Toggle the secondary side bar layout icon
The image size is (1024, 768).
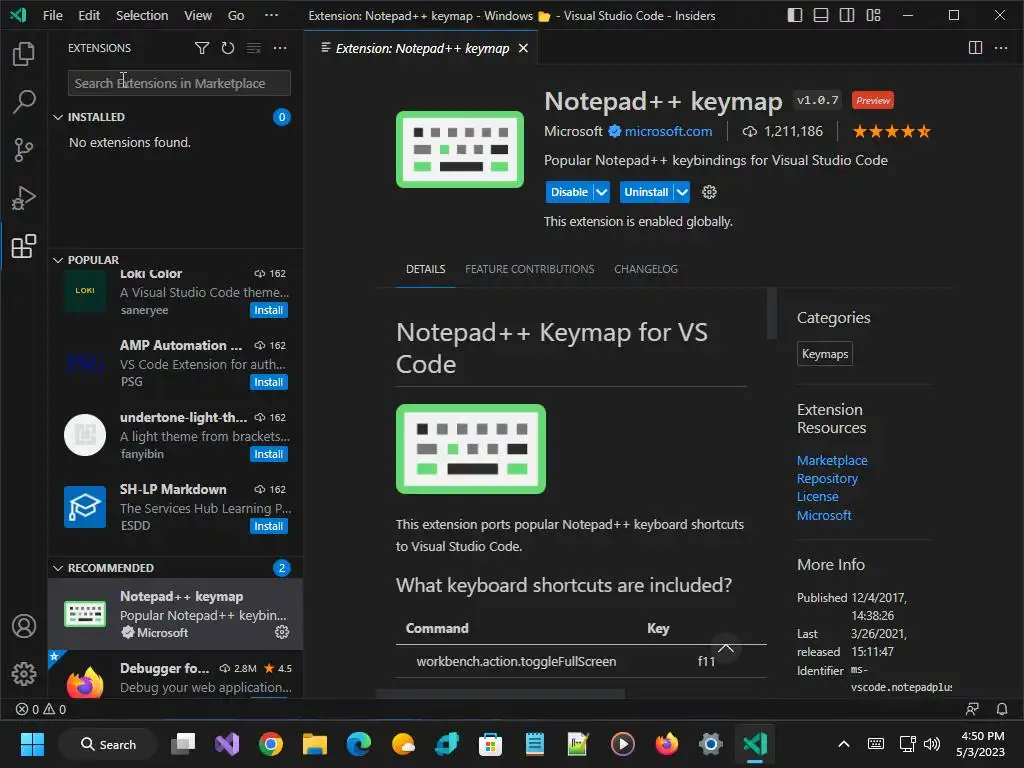(x=847, y=15)
